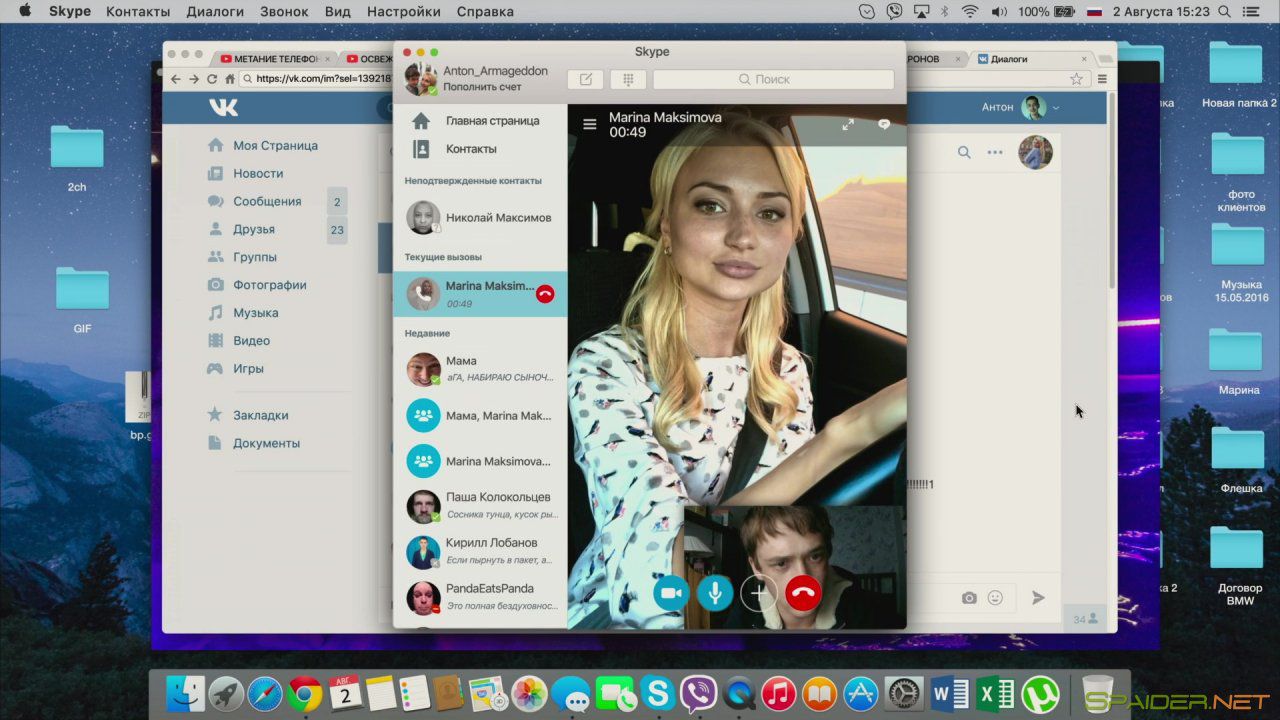End call from Marina Maksimova list entry
Viewport: 1280px width, 720px height.
(545, 294)
